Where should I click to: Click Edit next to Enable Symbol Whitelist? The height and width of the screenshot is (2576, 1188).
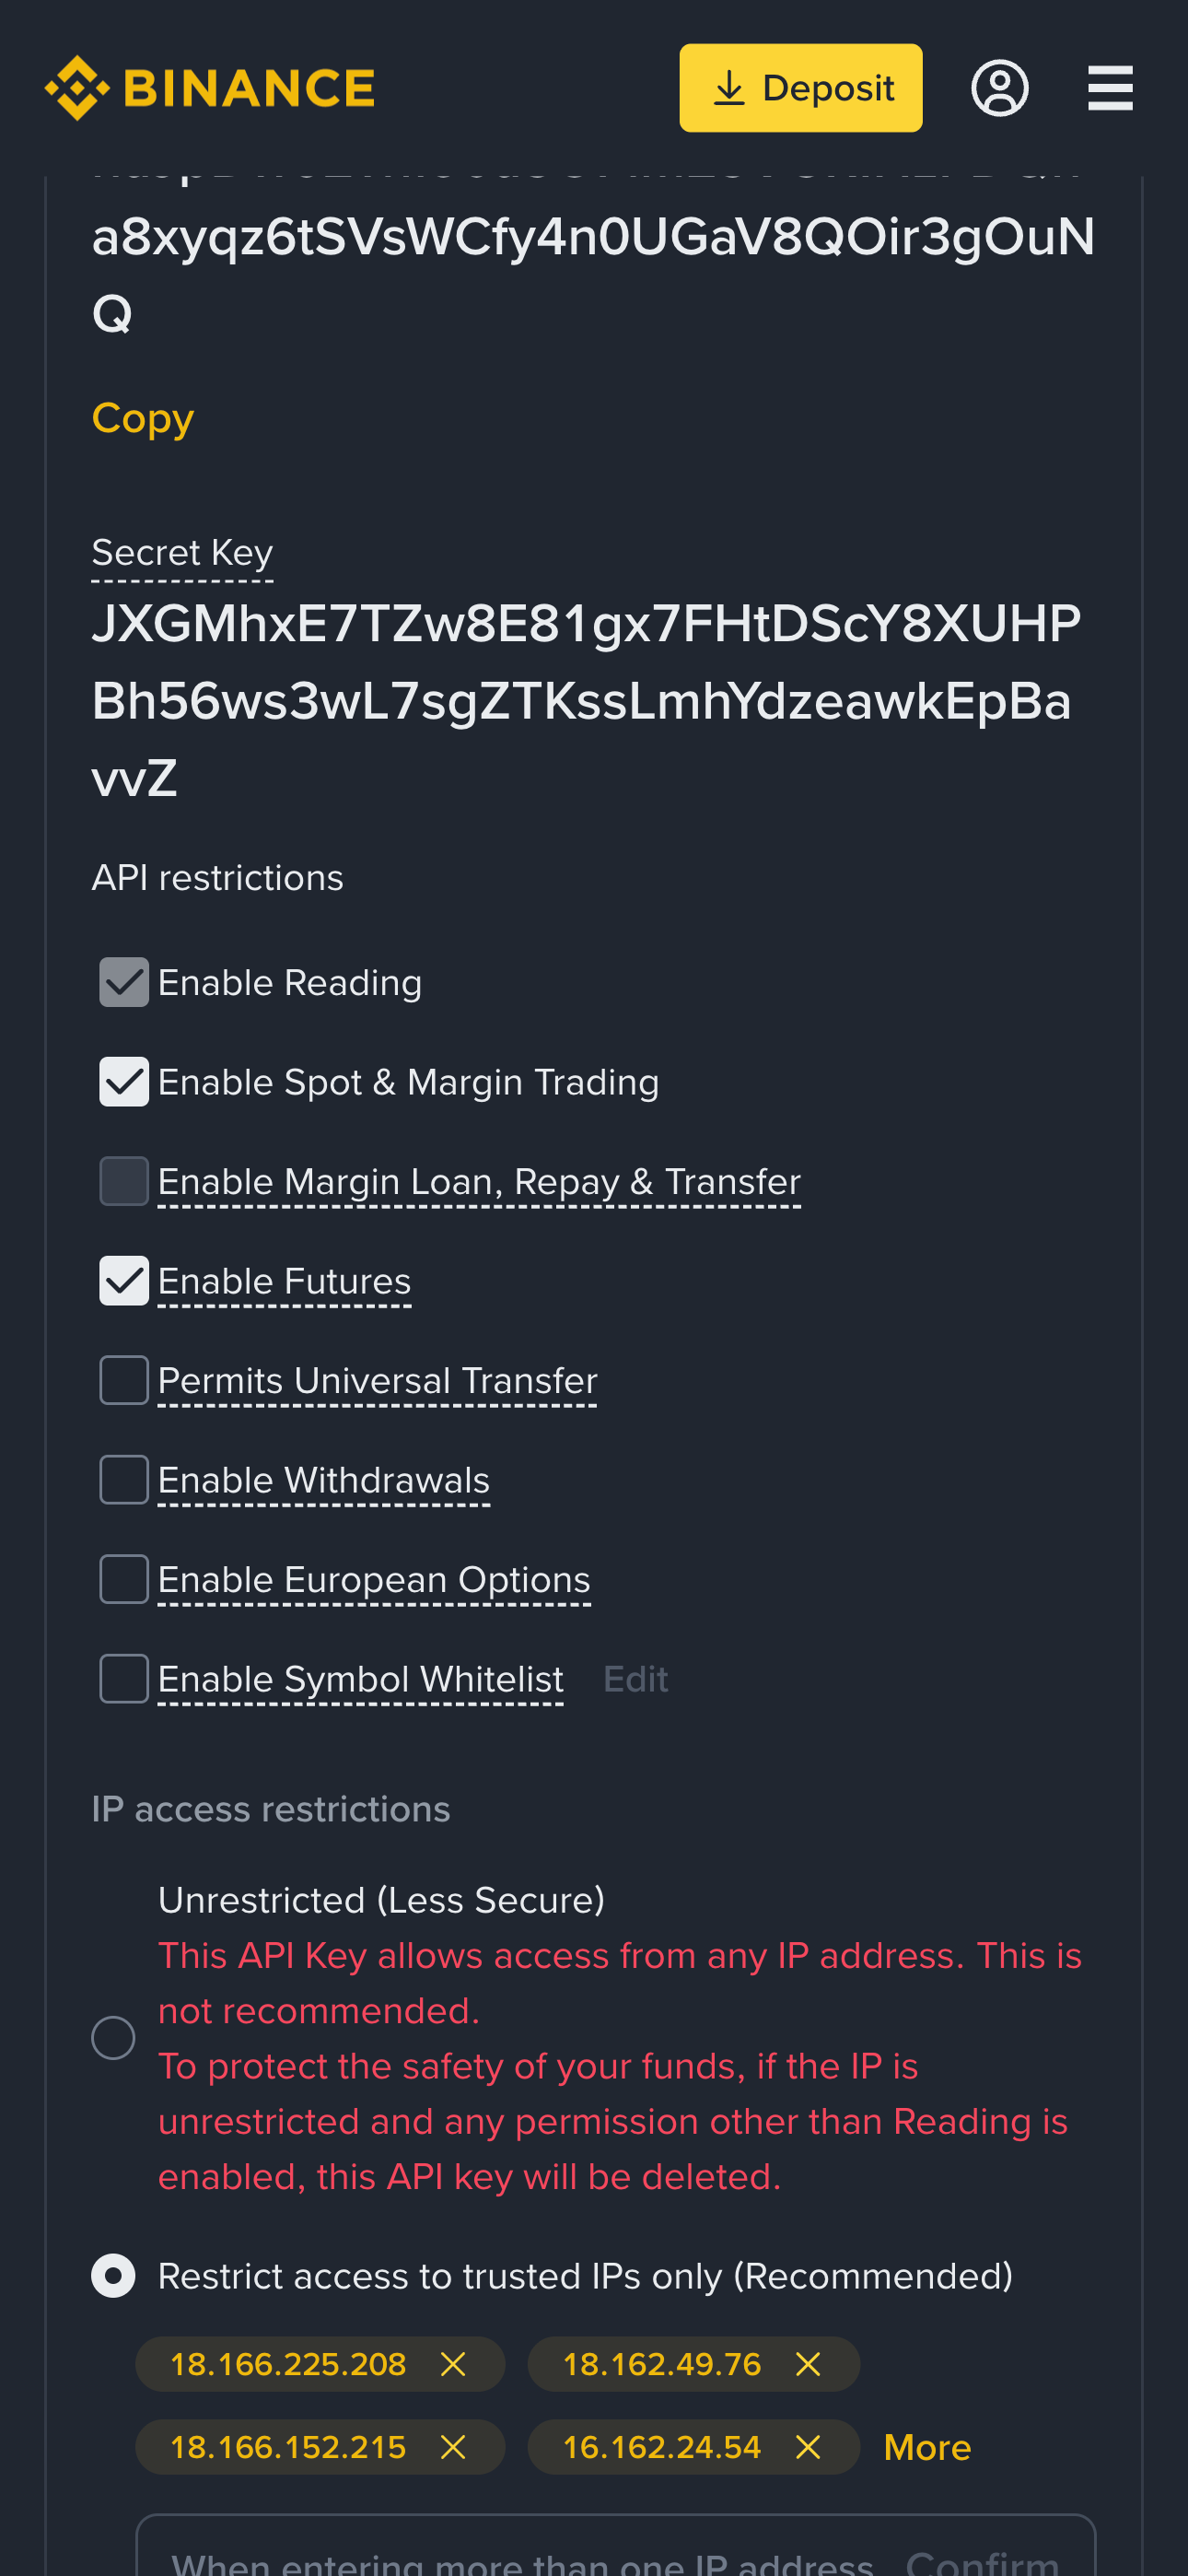point(635,1678)
